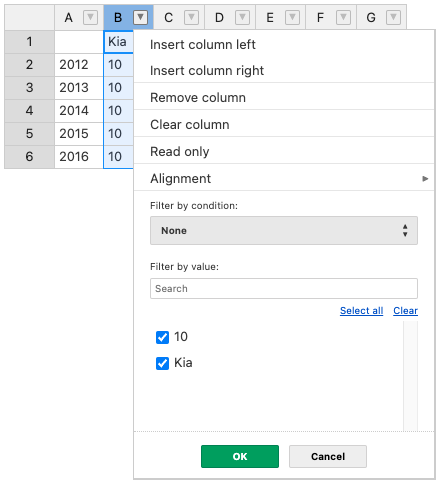Click the Select all link
Image resolution: width=445 pixels, height=489 pixels.
point(361,311)
